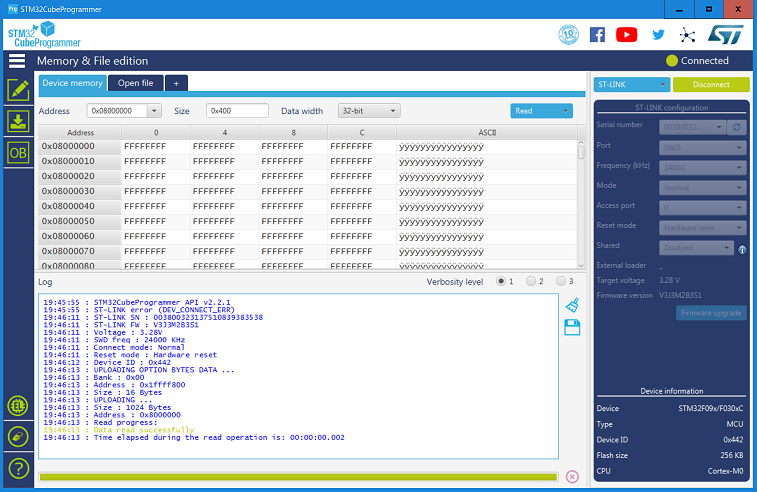Open the Access port dropdown
Screen dimensions: 757x492
702,208
